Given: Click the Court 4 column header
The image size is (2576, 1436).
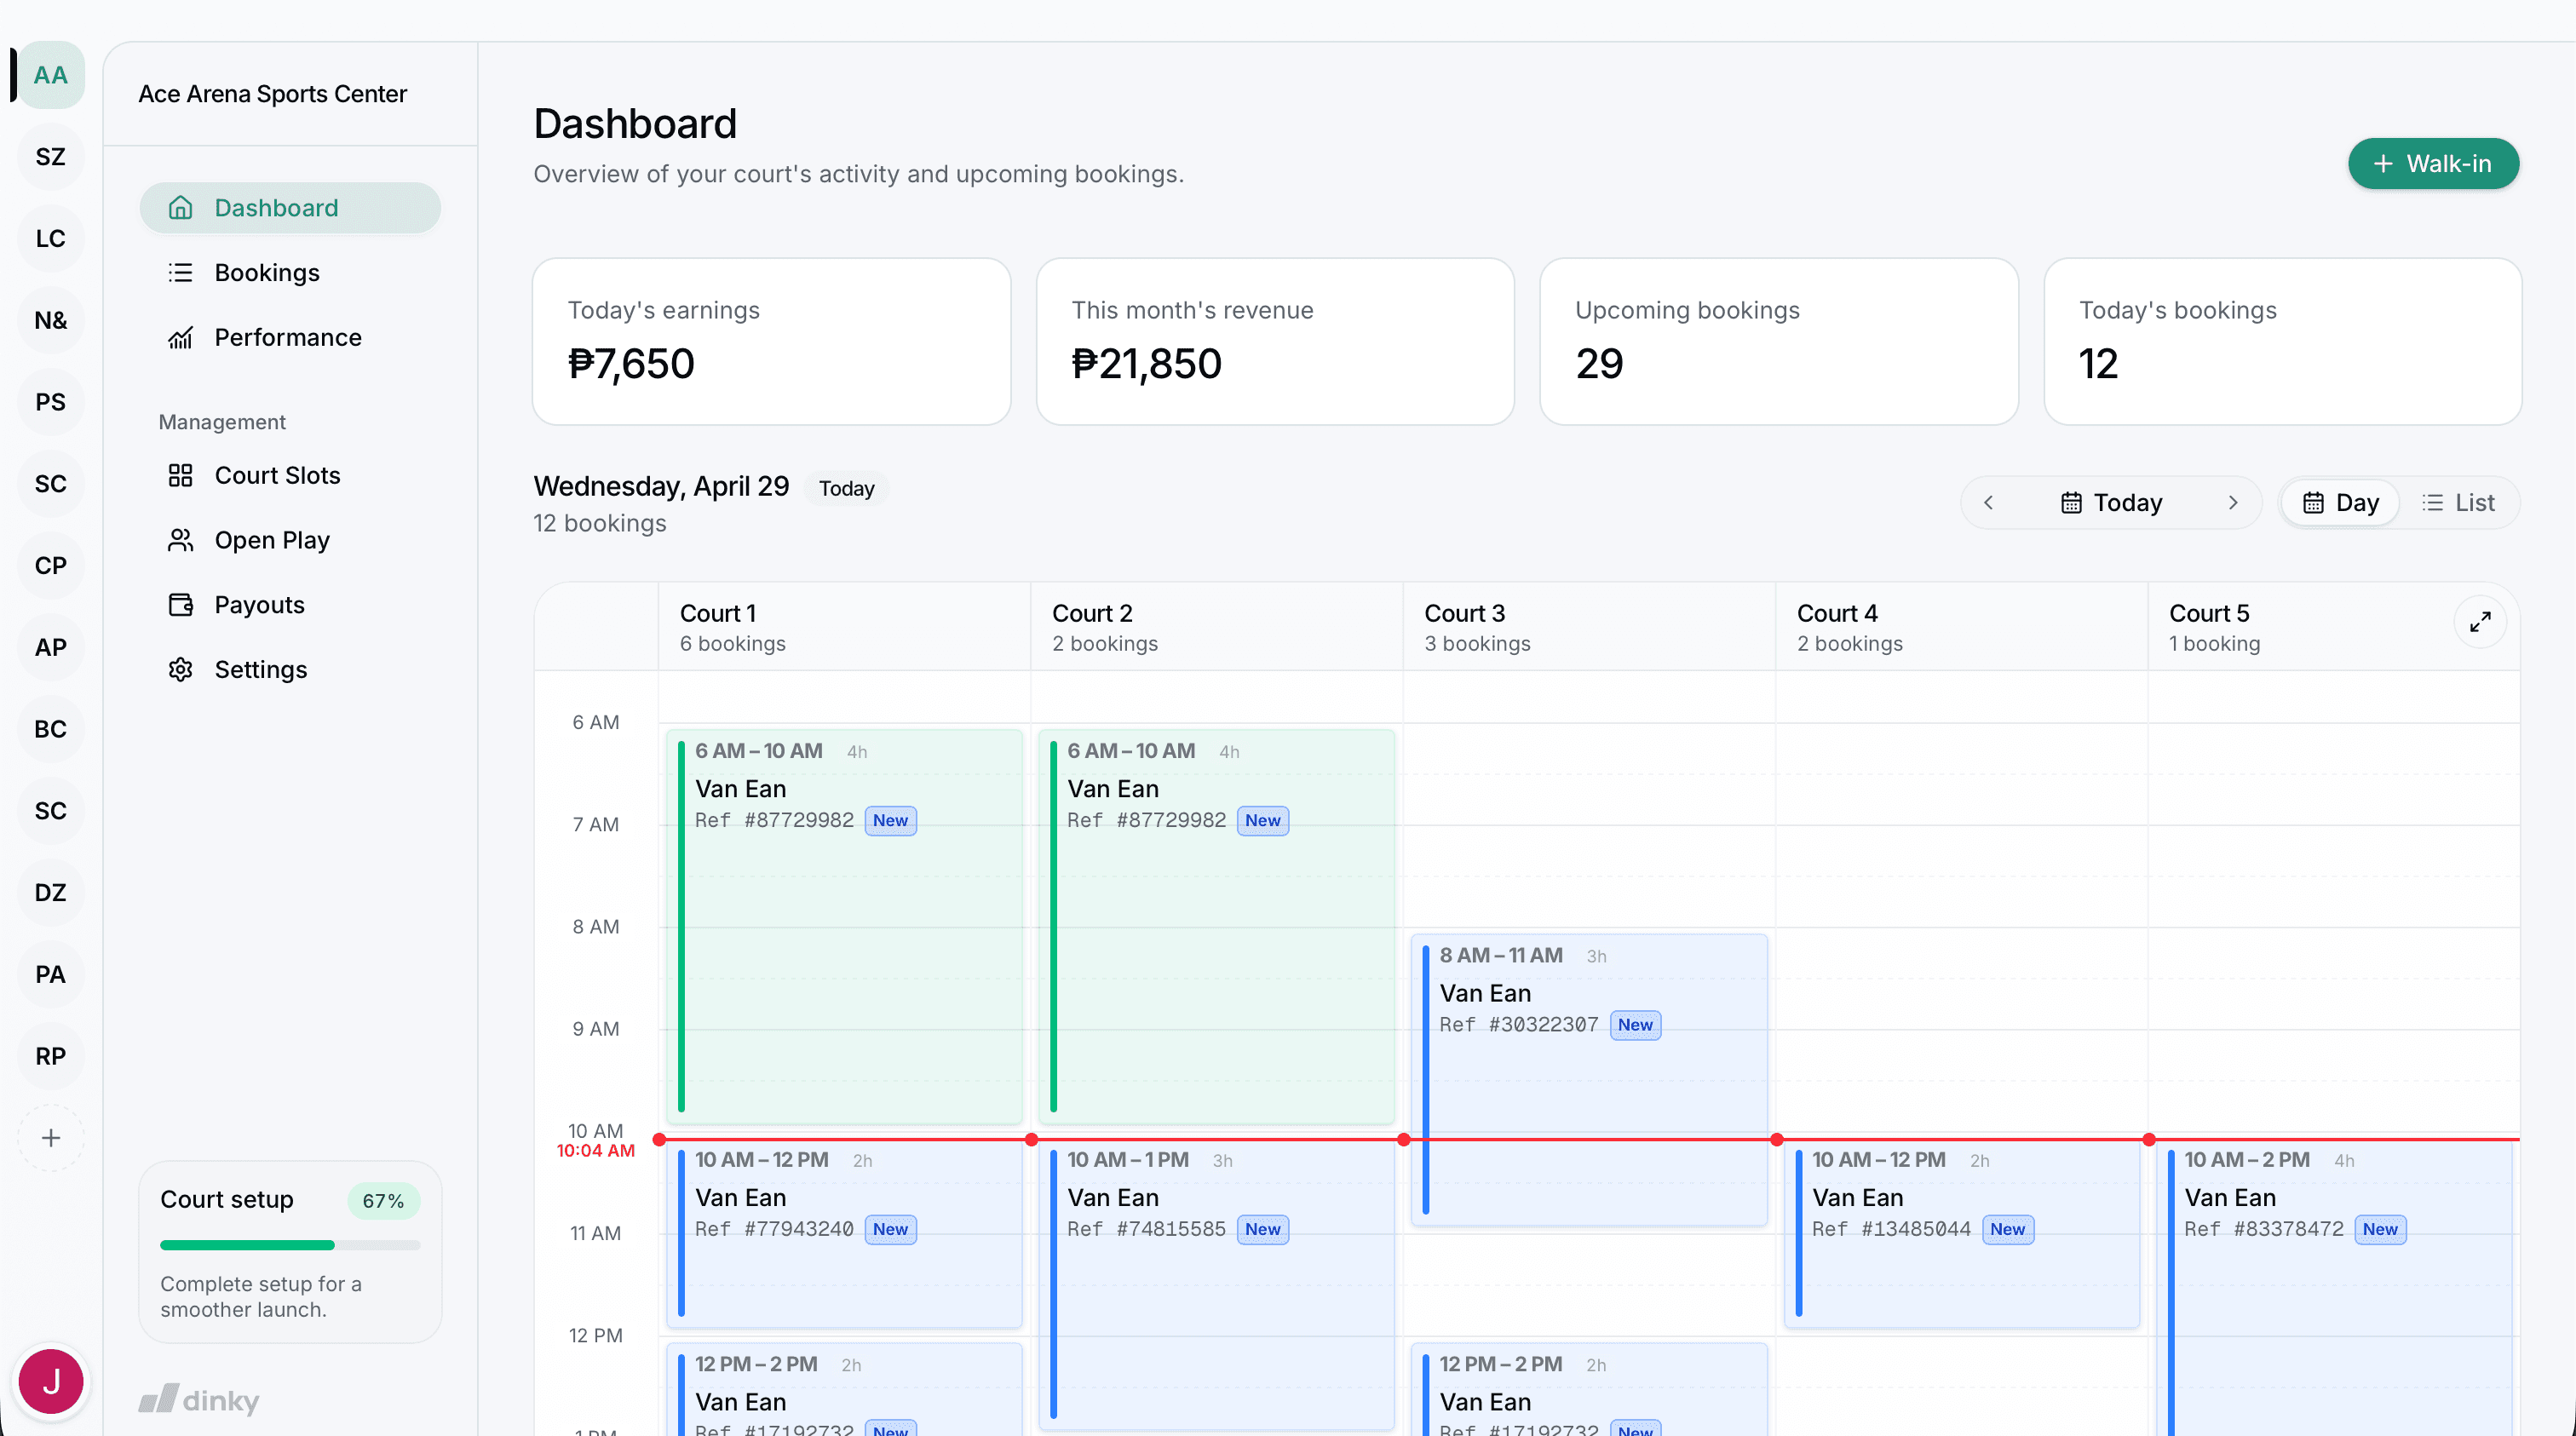Looking at the screenshot, I should 1961,627.
